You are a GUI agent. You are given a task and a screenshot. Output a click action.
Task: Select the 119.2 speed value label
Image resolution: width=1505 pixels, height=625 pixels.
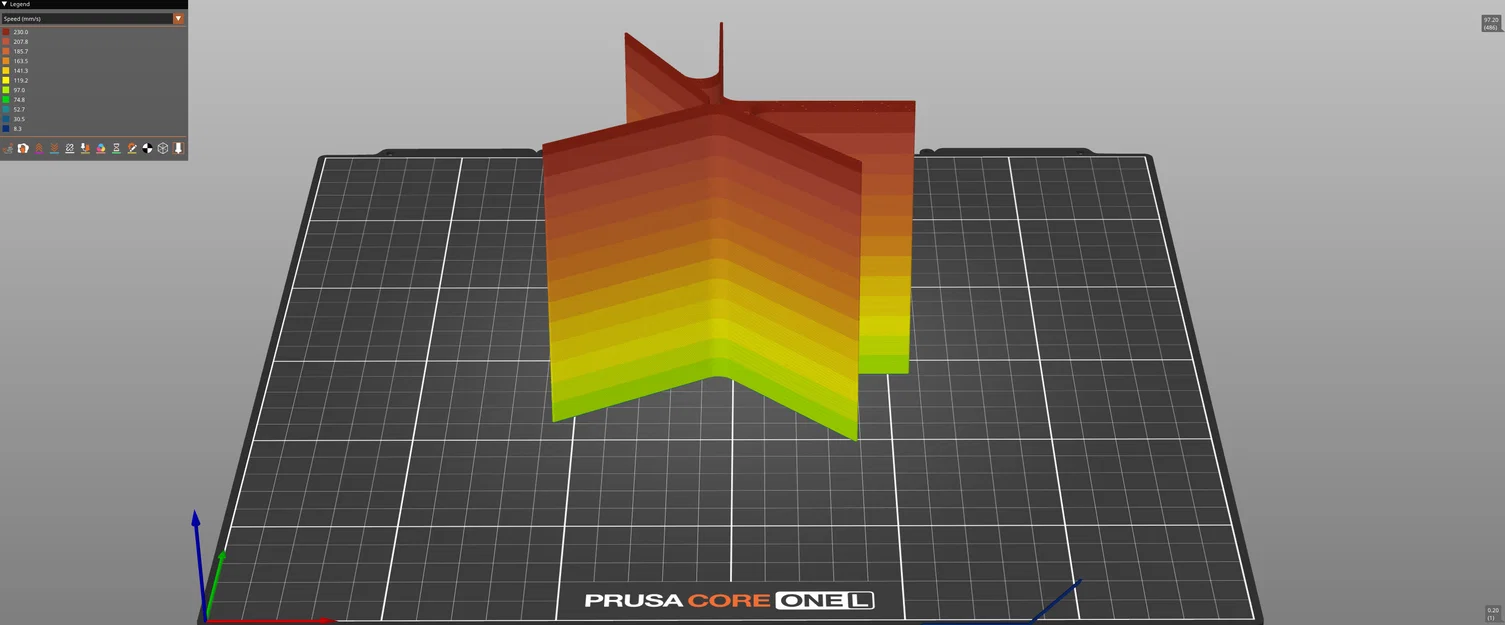pos(21,80)
